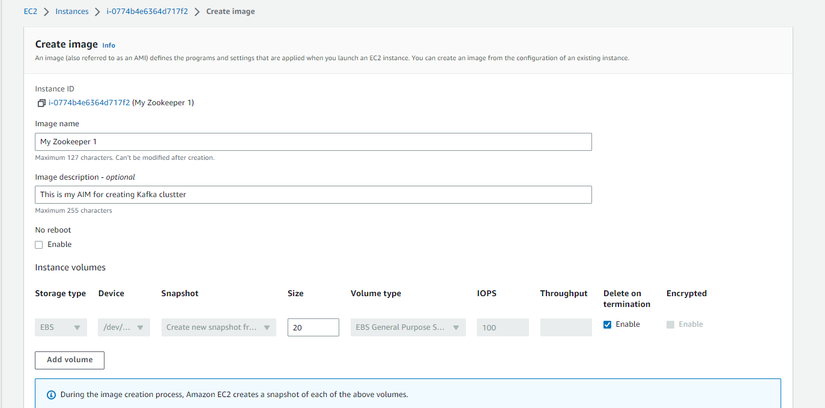Viewport: 825px width, 408px height.
Task: Click the empty Throughput field
Action: (566, 327)
